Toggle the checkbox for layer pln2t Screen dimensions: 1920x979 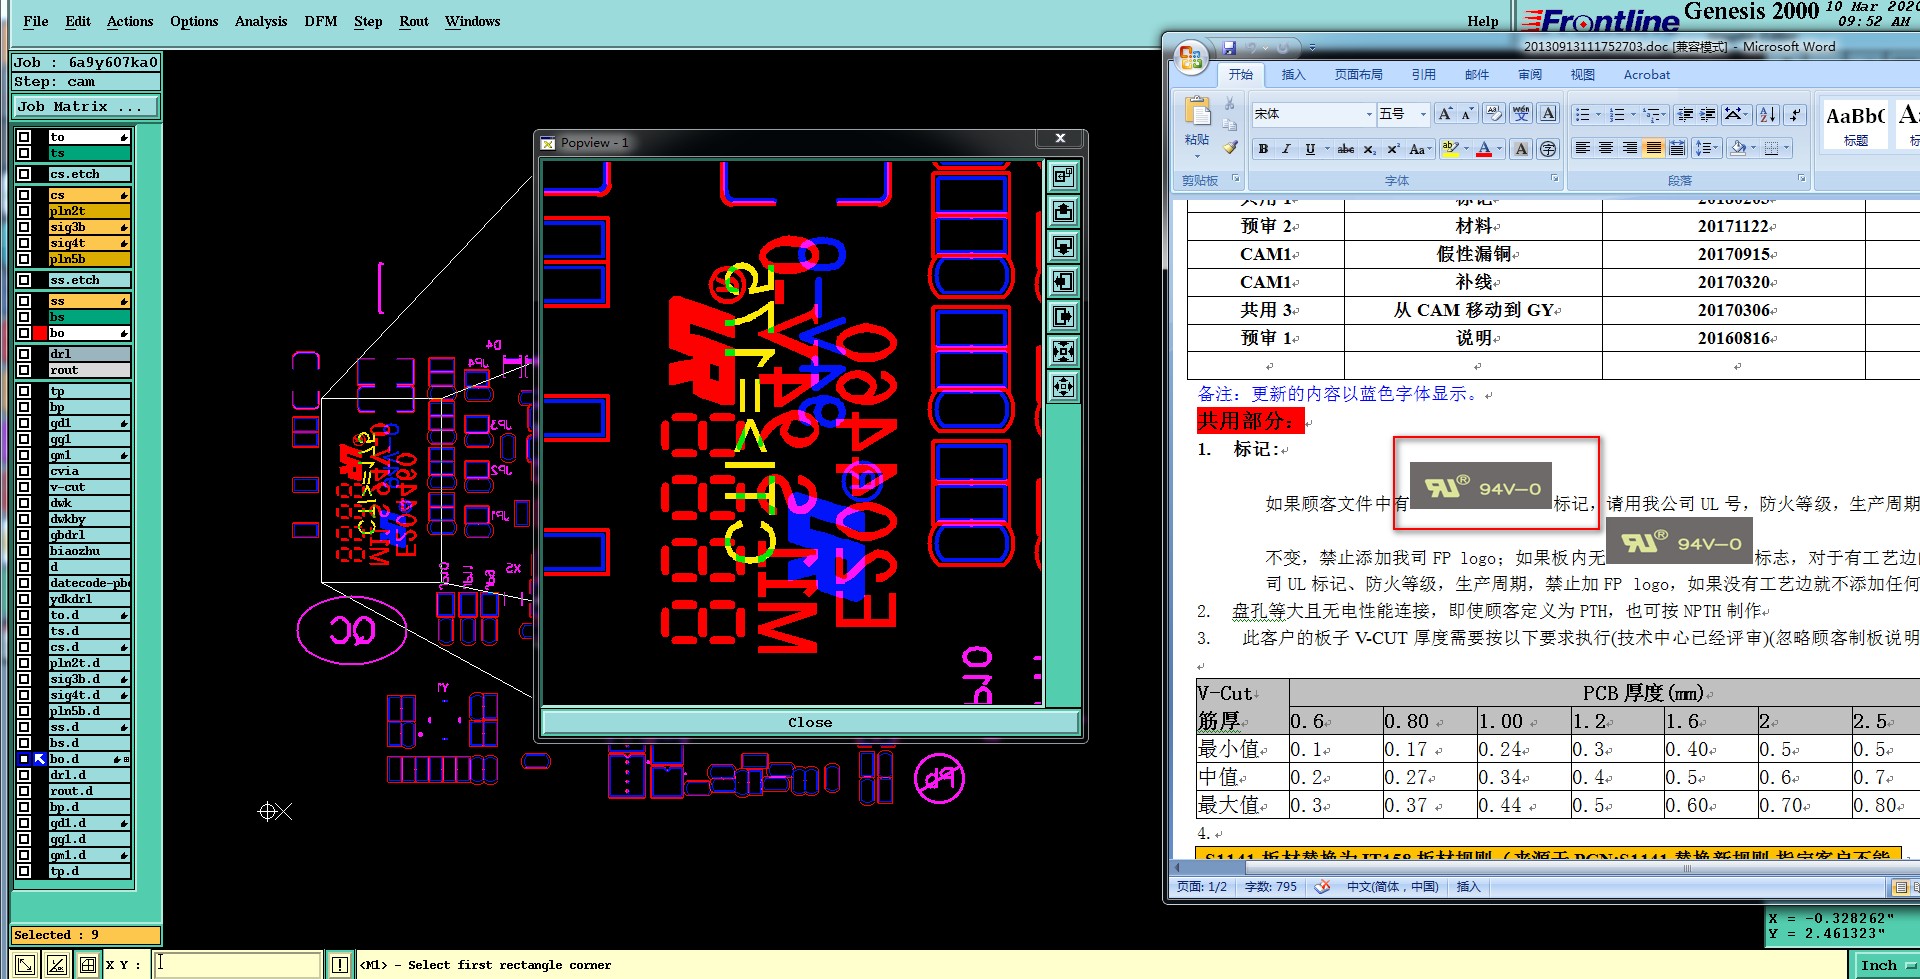[x=24, y=211]
